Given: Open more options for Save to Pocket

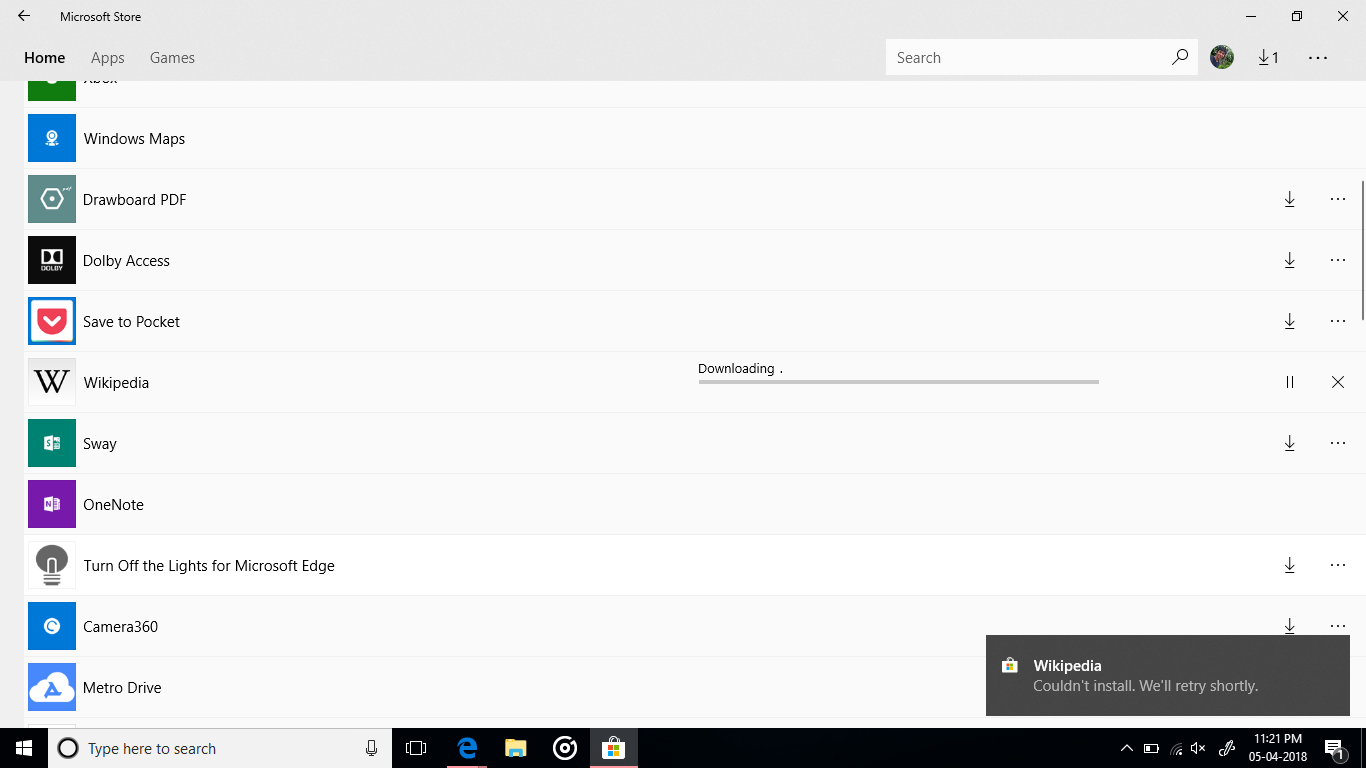Looking at the screenshot, I should pyautogui.click(x=1338, y=321).
